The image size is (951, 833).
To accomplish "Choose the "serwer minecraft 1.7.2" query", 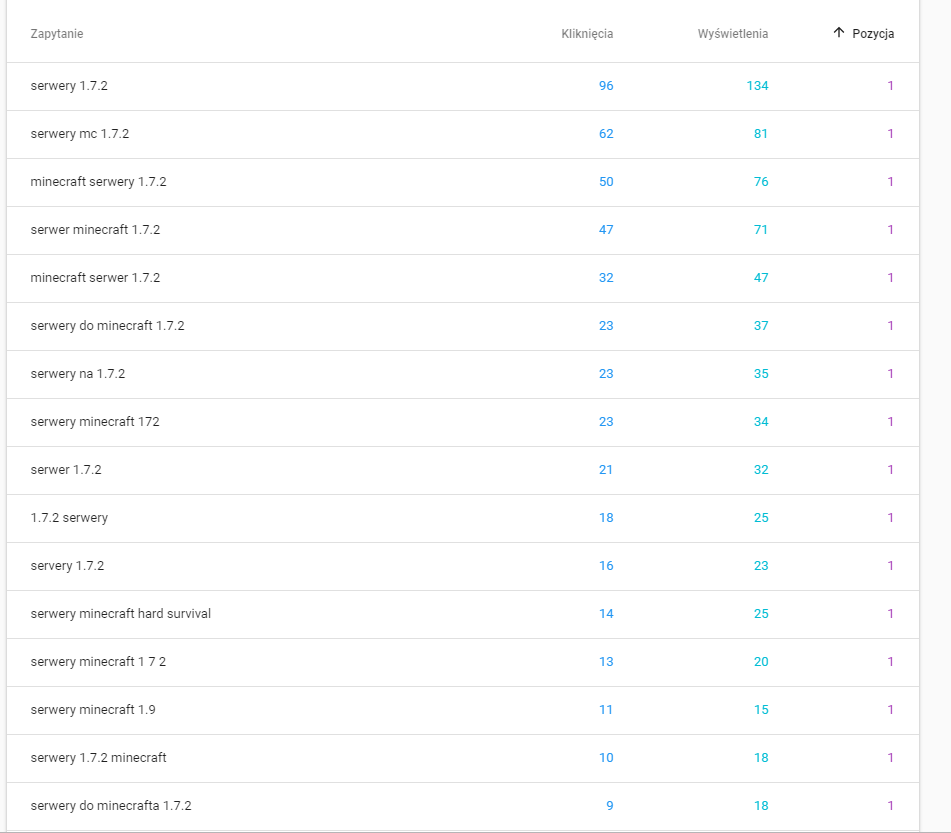I will click(x=95, y=230).
